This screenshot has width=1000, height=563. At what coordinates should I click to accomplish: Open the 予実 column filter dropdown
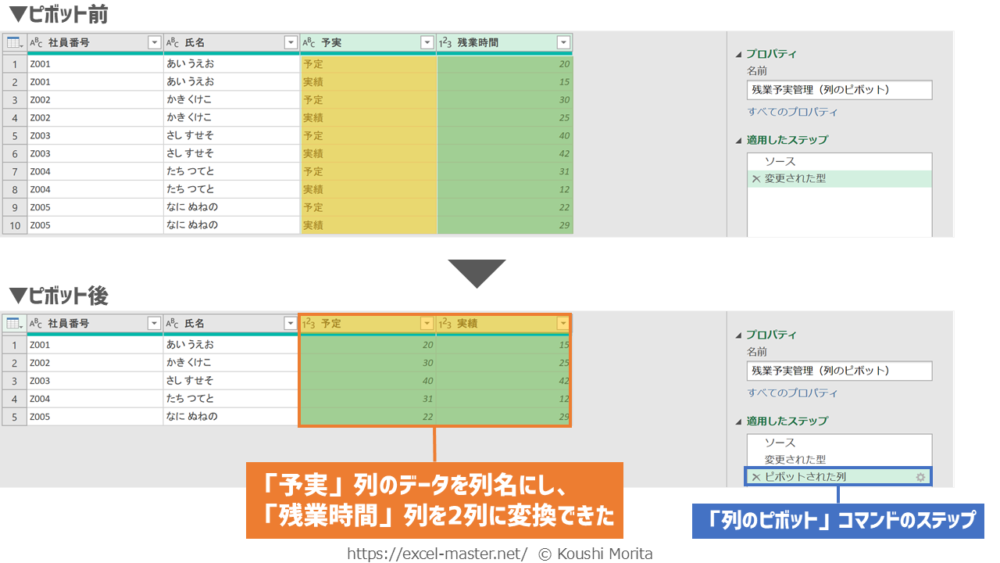pyautogui.click(x=427, y=43)
